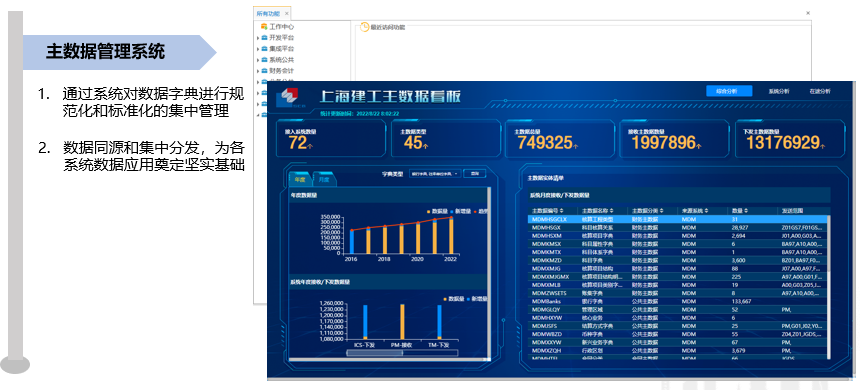Image resolution: width=860 pixels, height=390 pixels.
Task: Toggle the 新增量 legend in yearly chart
Action: point(460,211)
